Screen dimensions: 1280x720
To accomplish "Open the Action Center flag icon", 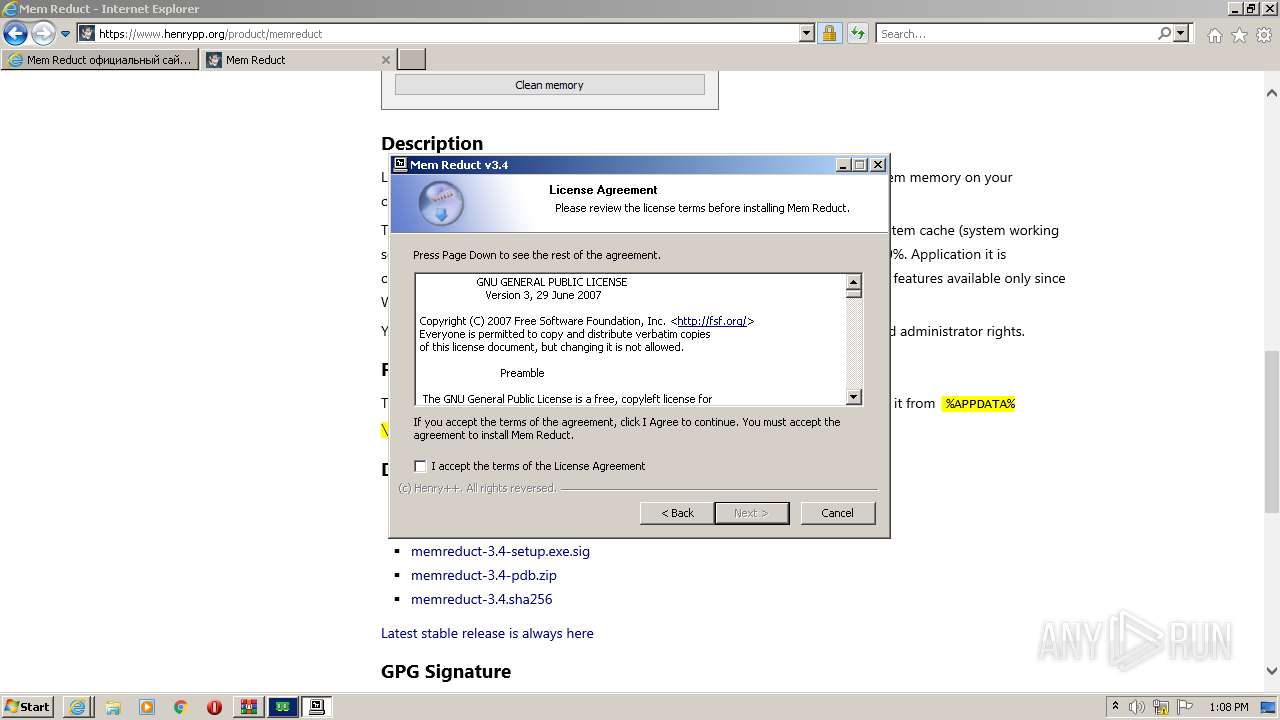I will click(1185, 707).
